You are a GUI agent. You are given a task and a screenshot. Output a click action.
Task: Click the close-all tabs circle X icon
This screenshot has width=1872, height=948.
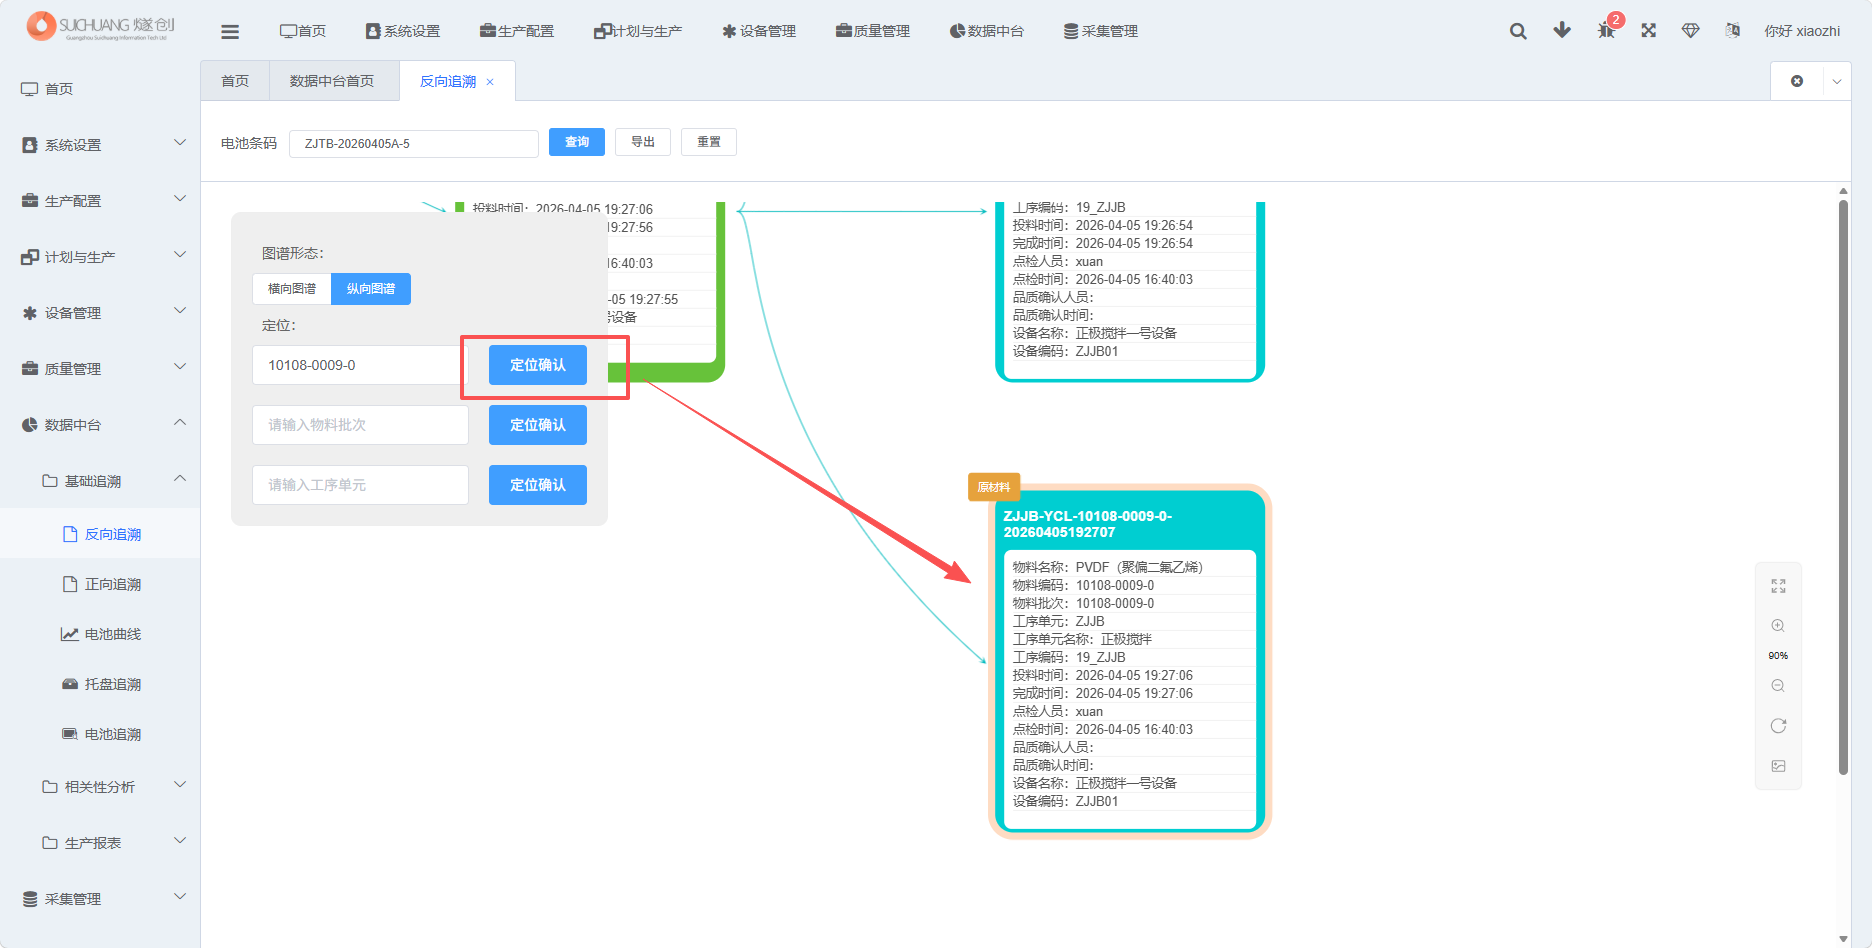point(1797,81)
